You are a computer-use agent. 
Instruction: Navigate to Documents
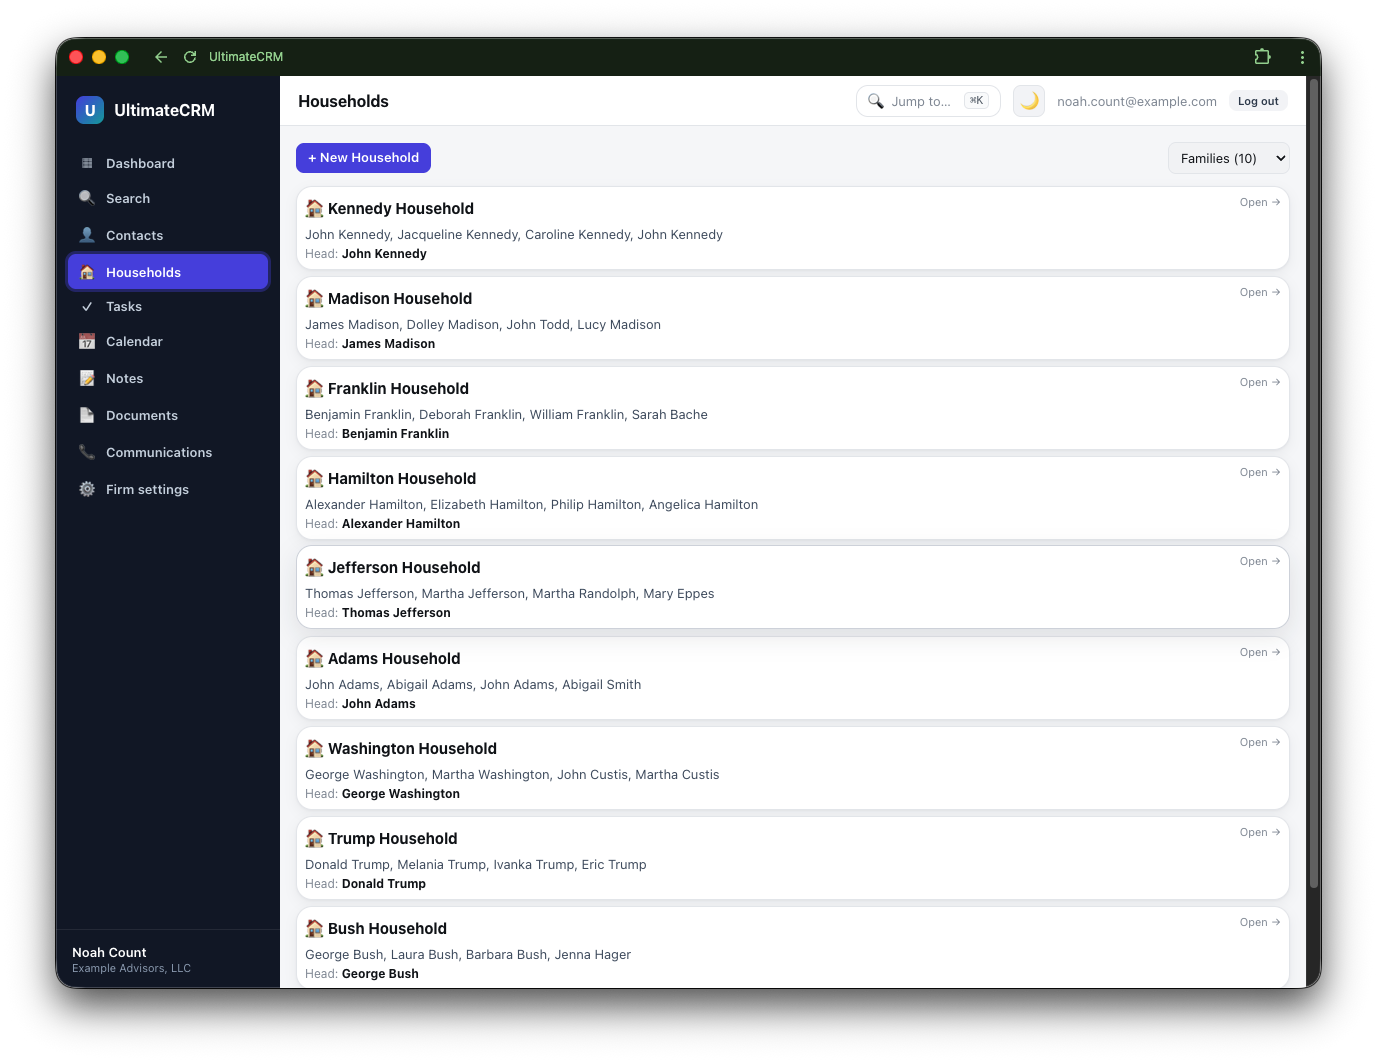(168, 415)
